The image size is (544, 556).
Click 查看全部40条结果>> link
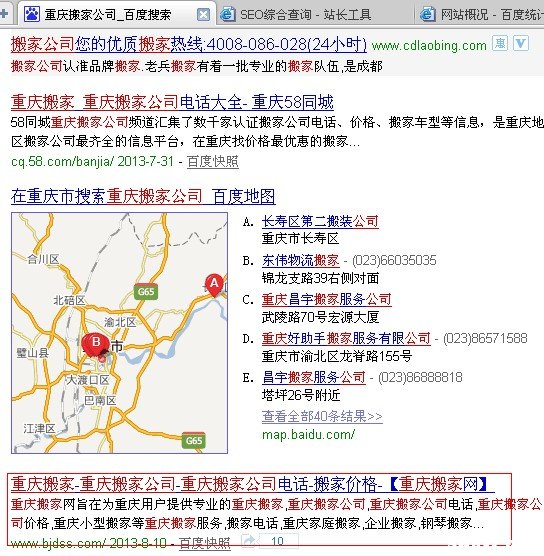click(322, 416)
